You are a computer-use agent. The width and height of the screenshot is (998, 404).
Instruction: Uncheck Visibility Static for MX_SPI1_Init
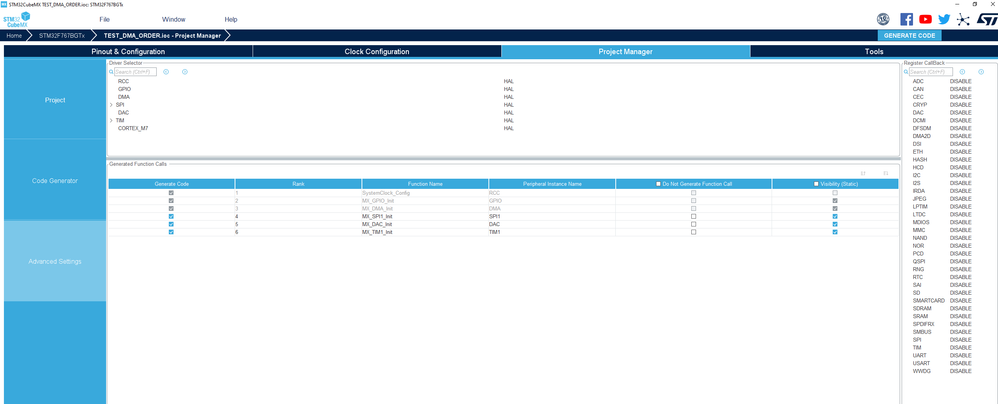(835, 216)
